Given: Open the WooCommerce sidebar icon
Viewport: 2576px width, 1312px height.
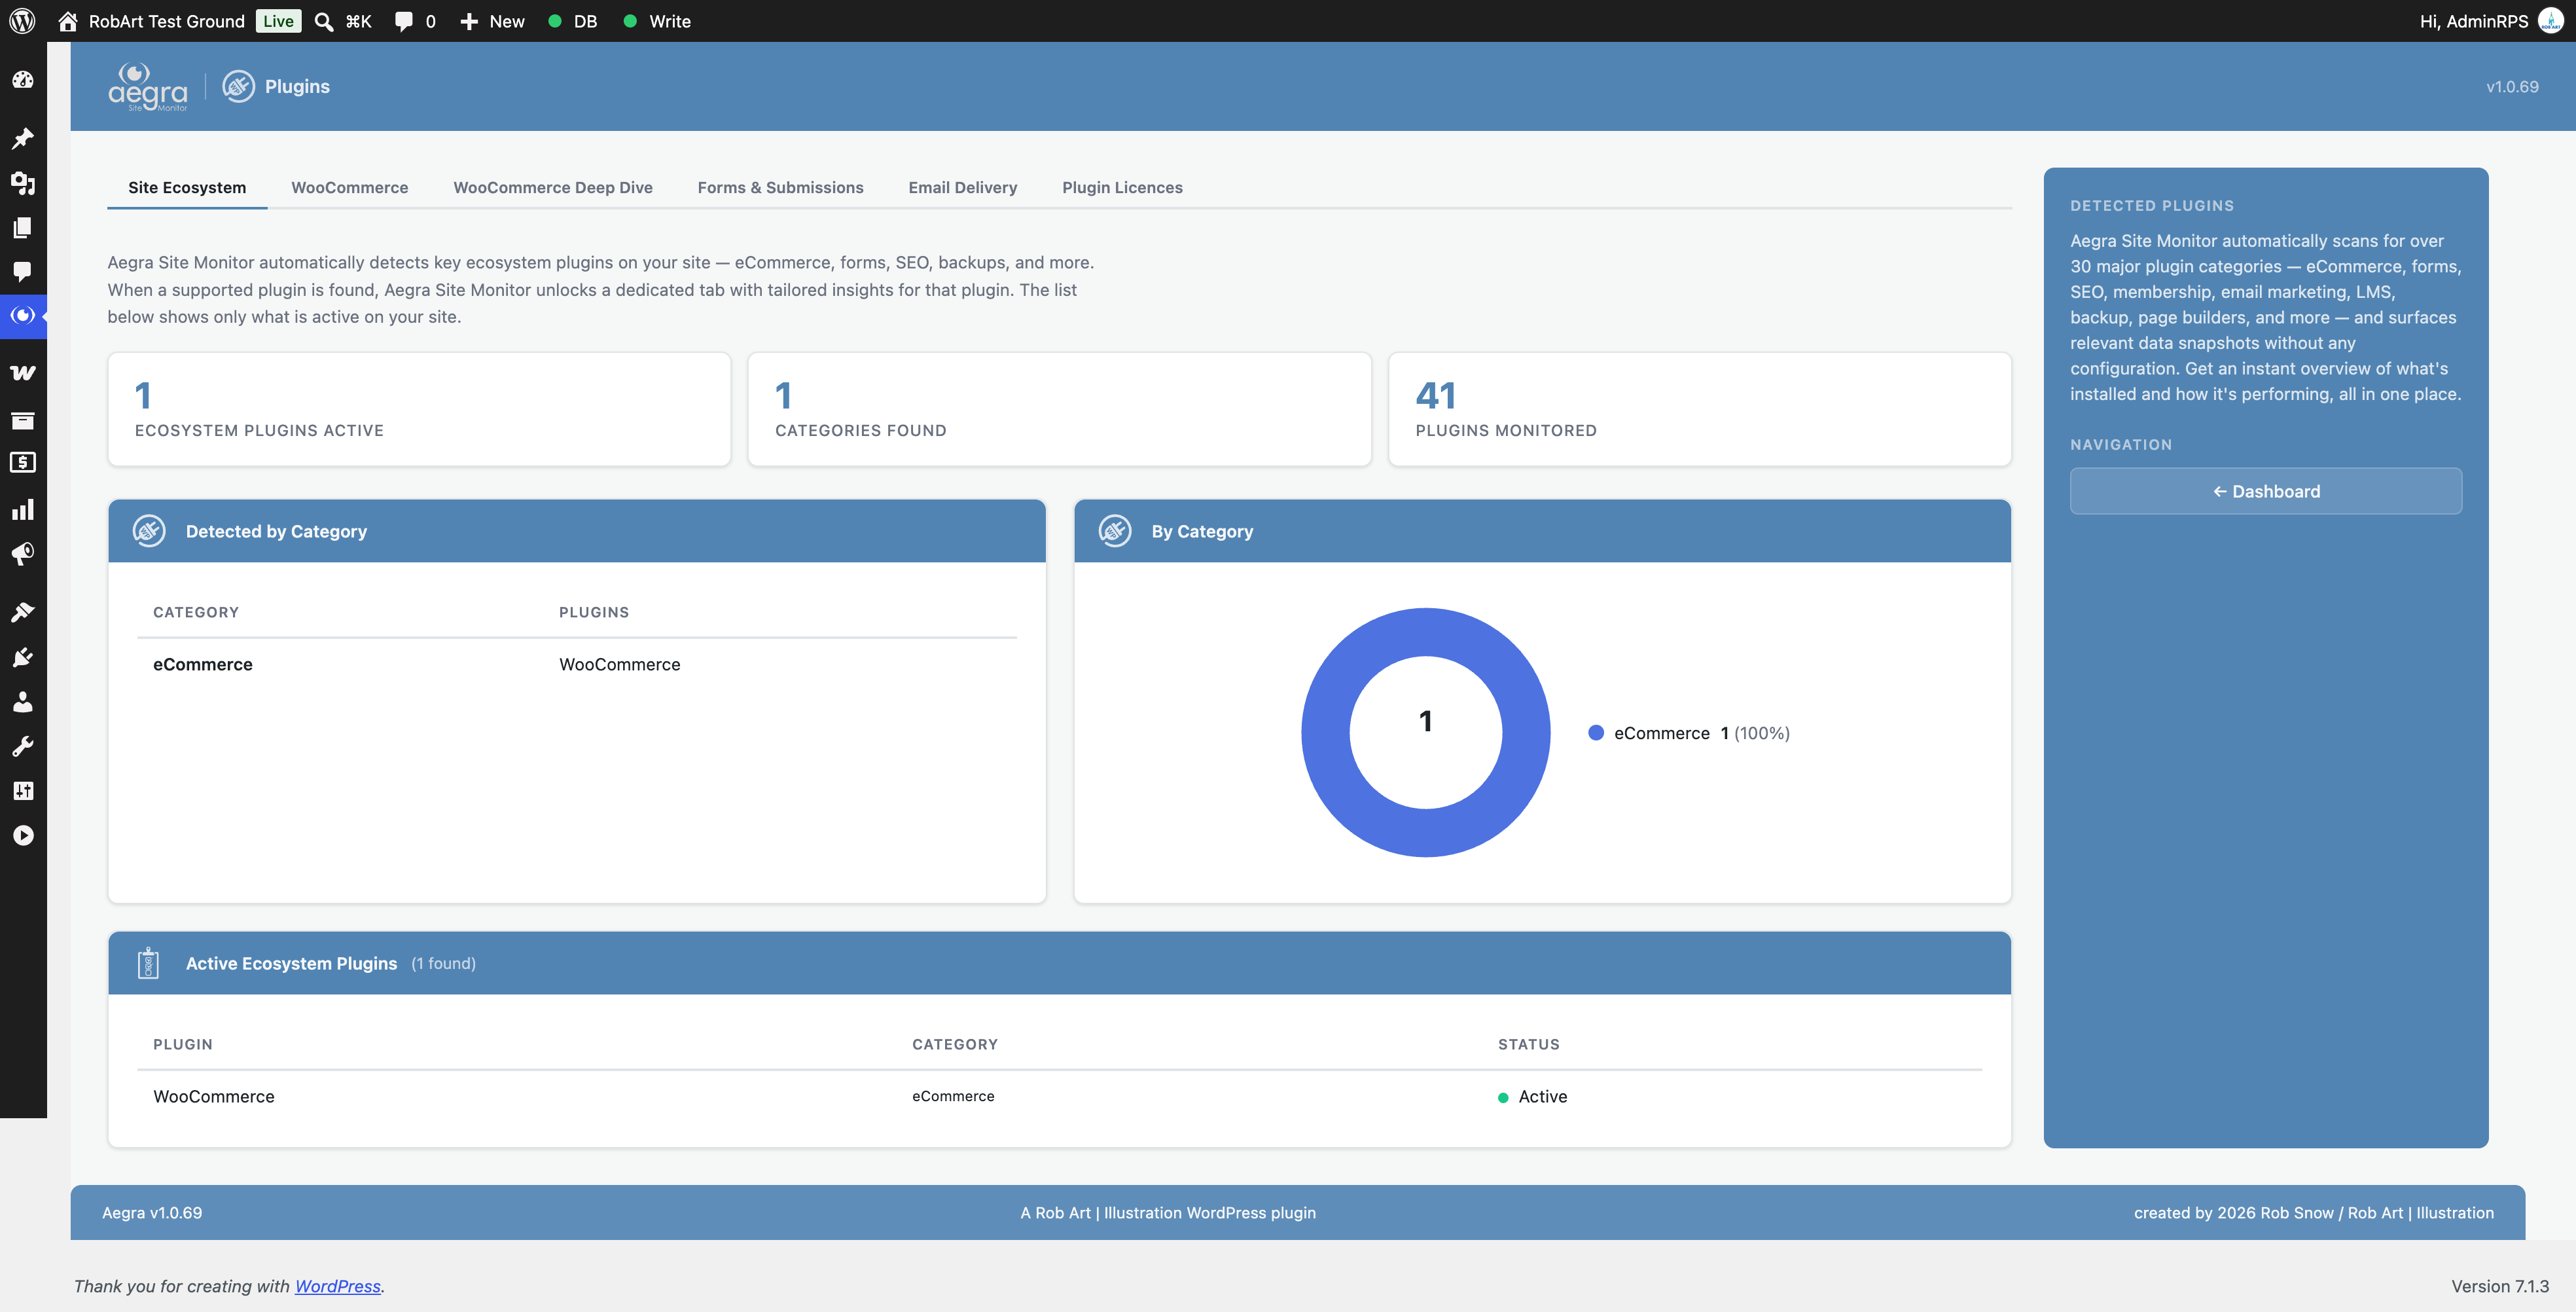Looking at the screenshot, I should tap(23, 373).
